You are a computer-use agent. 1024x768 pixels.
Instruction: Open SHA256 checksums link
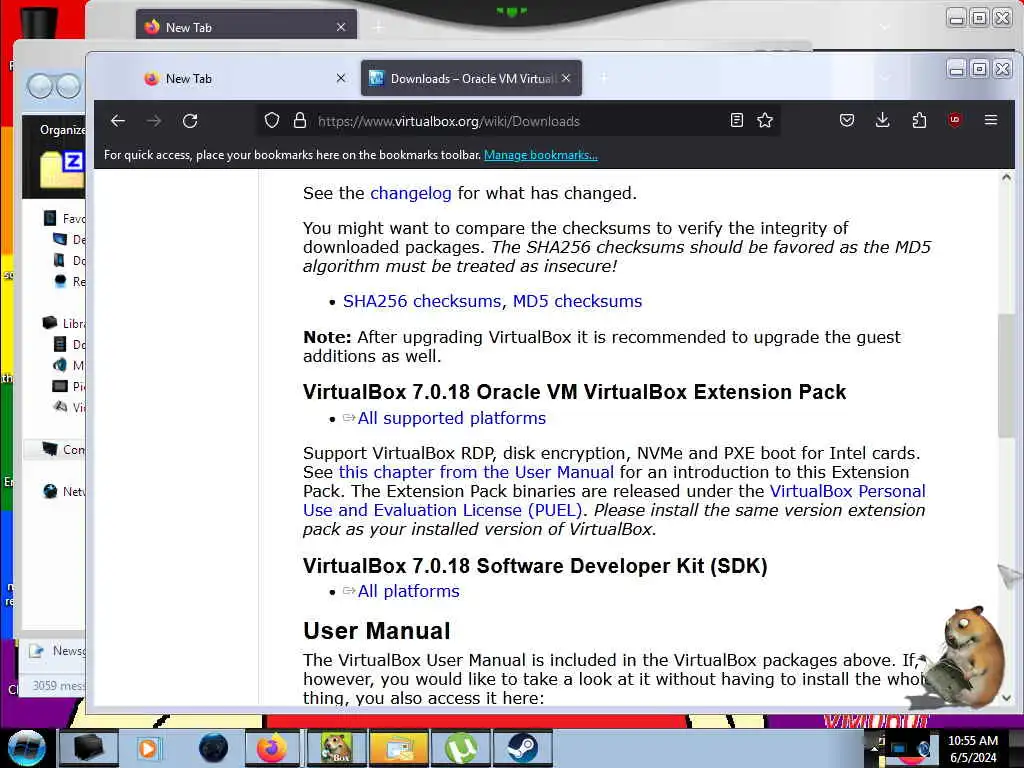[x=422, y=301]
